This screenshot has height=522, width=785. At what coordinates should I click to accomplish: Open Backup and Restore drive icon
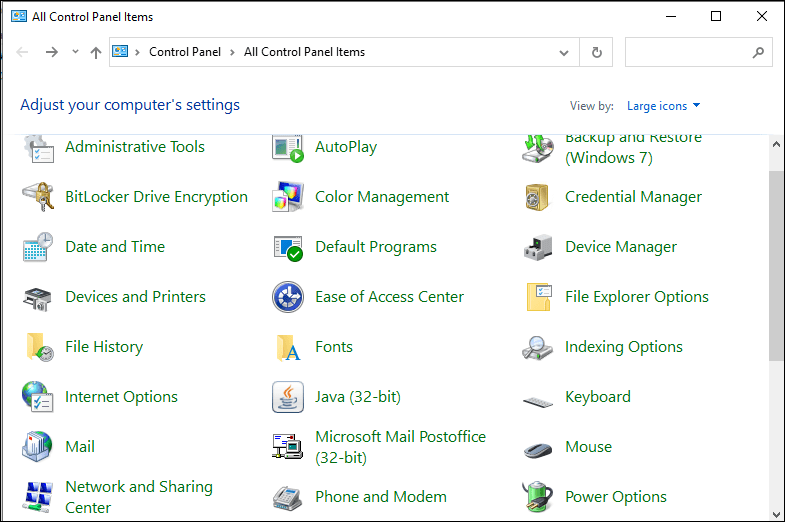[x=538, y=149]
